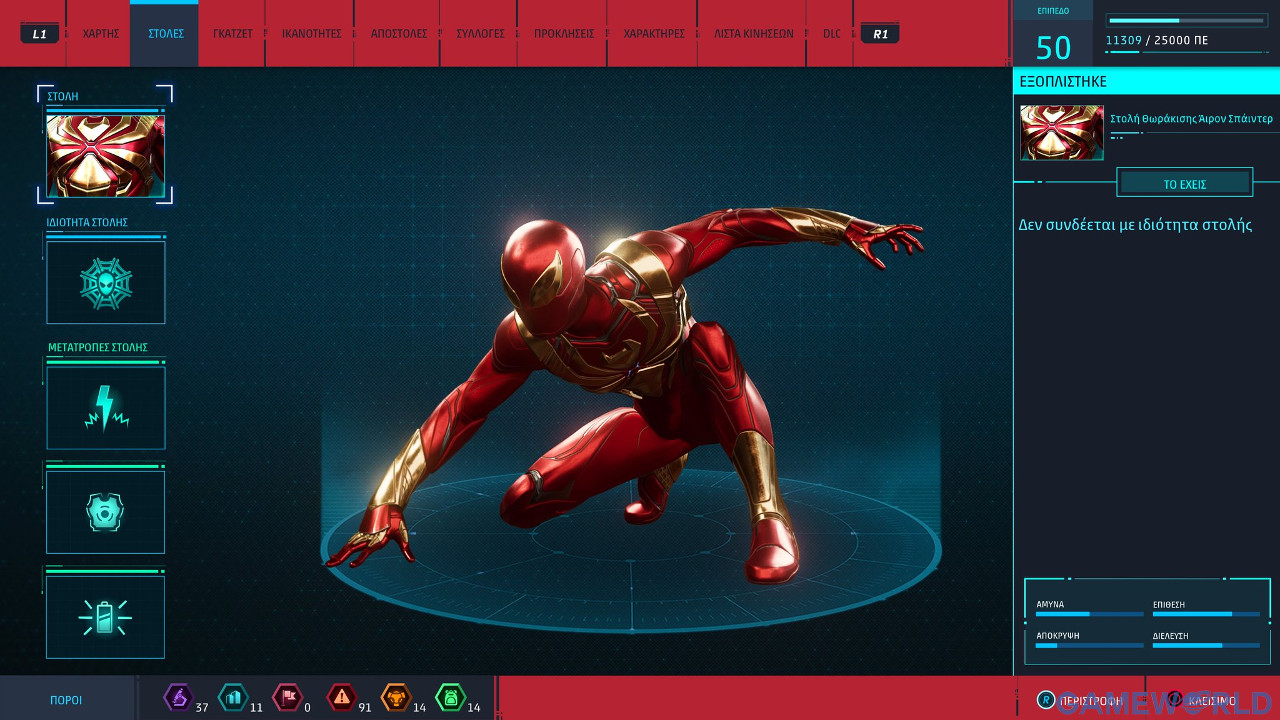The width and height of the screenshot is (1280, 720).
Task: Click the L1 previous tab indicator
Action: (x=39, y=34)
